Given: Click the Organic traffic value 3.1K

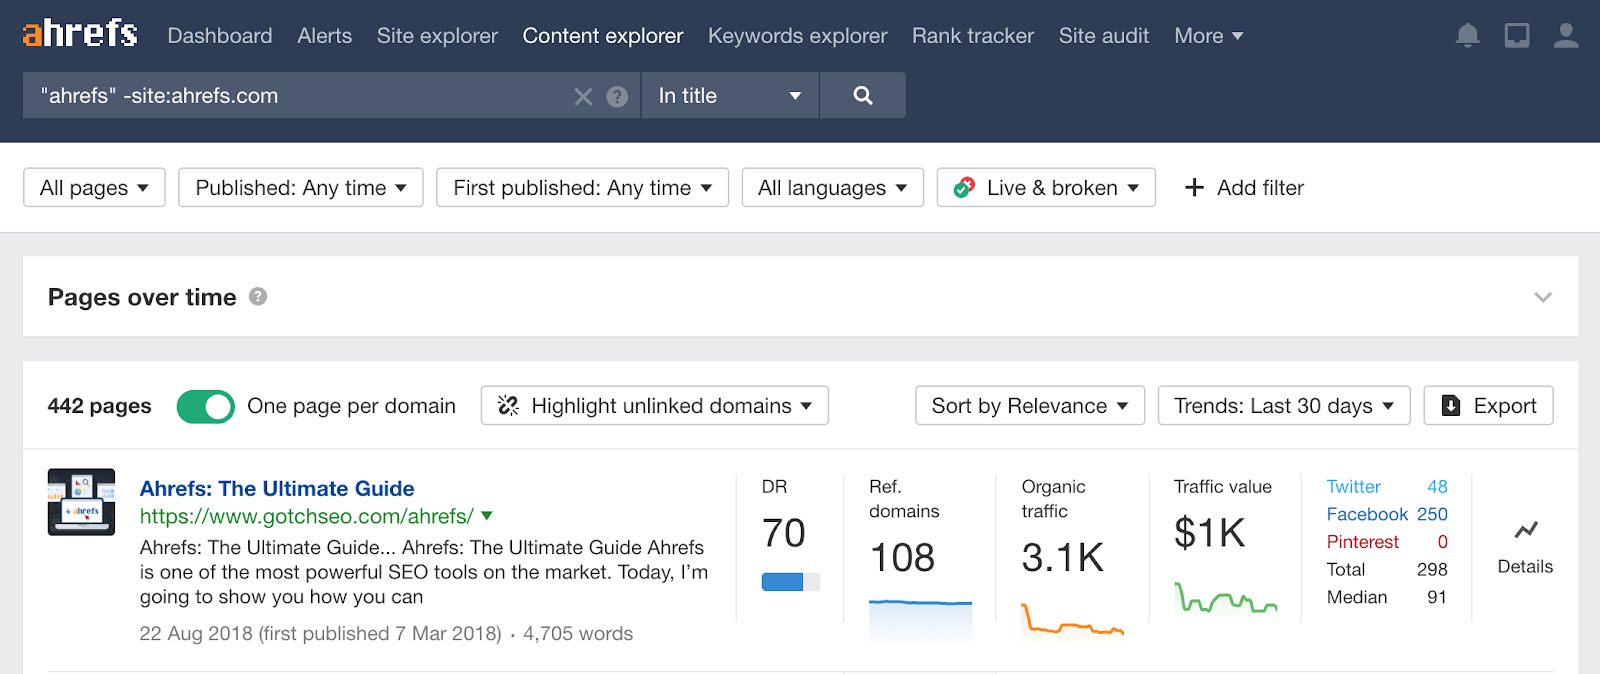Looking at the screenshot, I should pos(1063,557).
